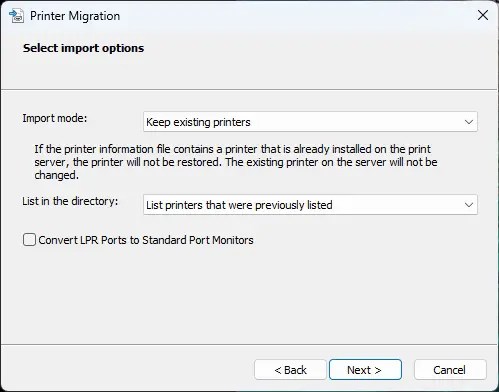Click the 'Import mode:' label
Image resolution: width=499 pixels, height=392 pixels.
coord(55,118)
